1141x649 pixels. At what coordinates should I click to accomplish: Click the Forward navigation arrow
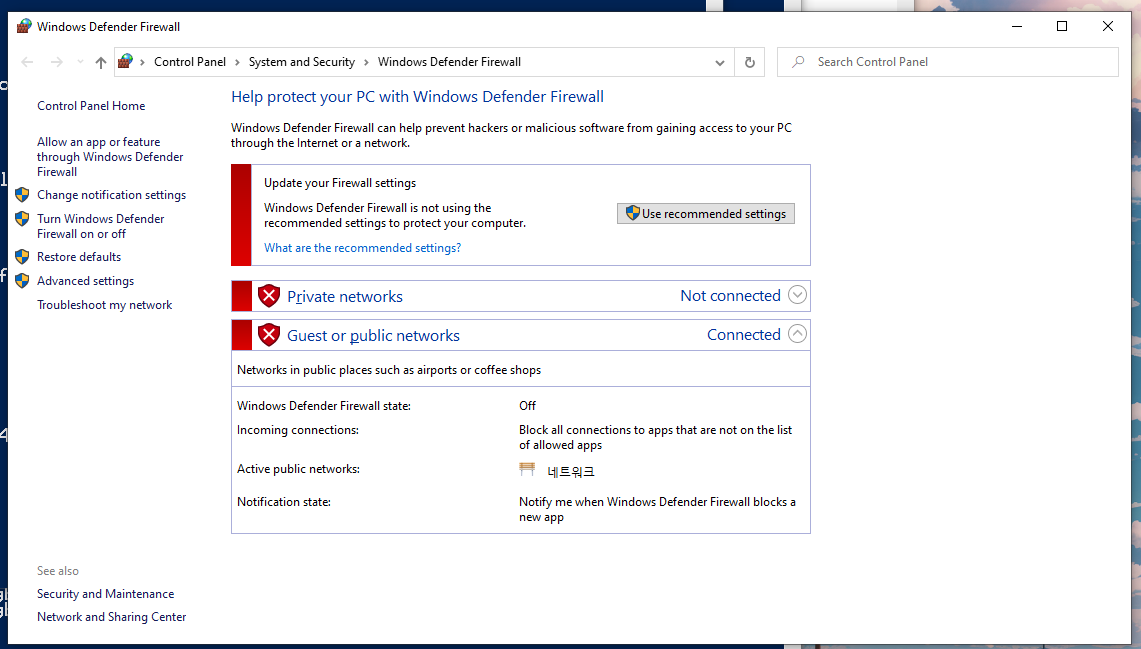[x=57, y=63]
